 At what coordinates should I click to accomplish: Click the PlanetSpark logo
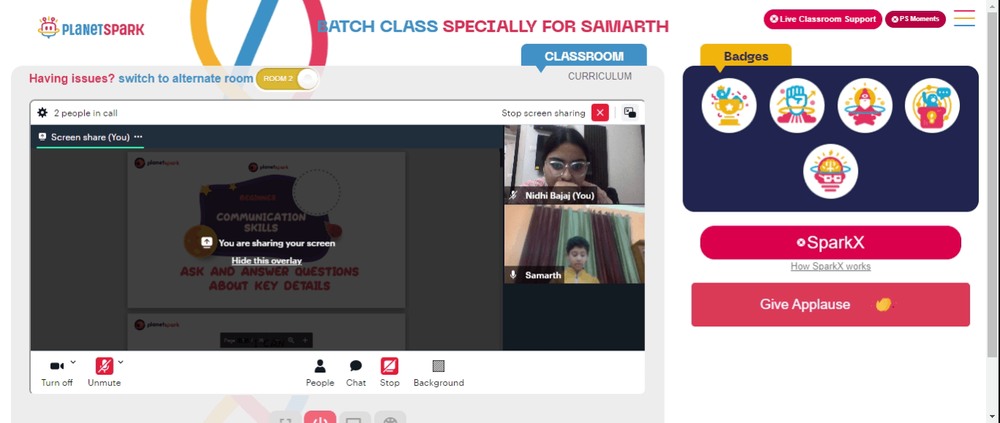(91, 28)
